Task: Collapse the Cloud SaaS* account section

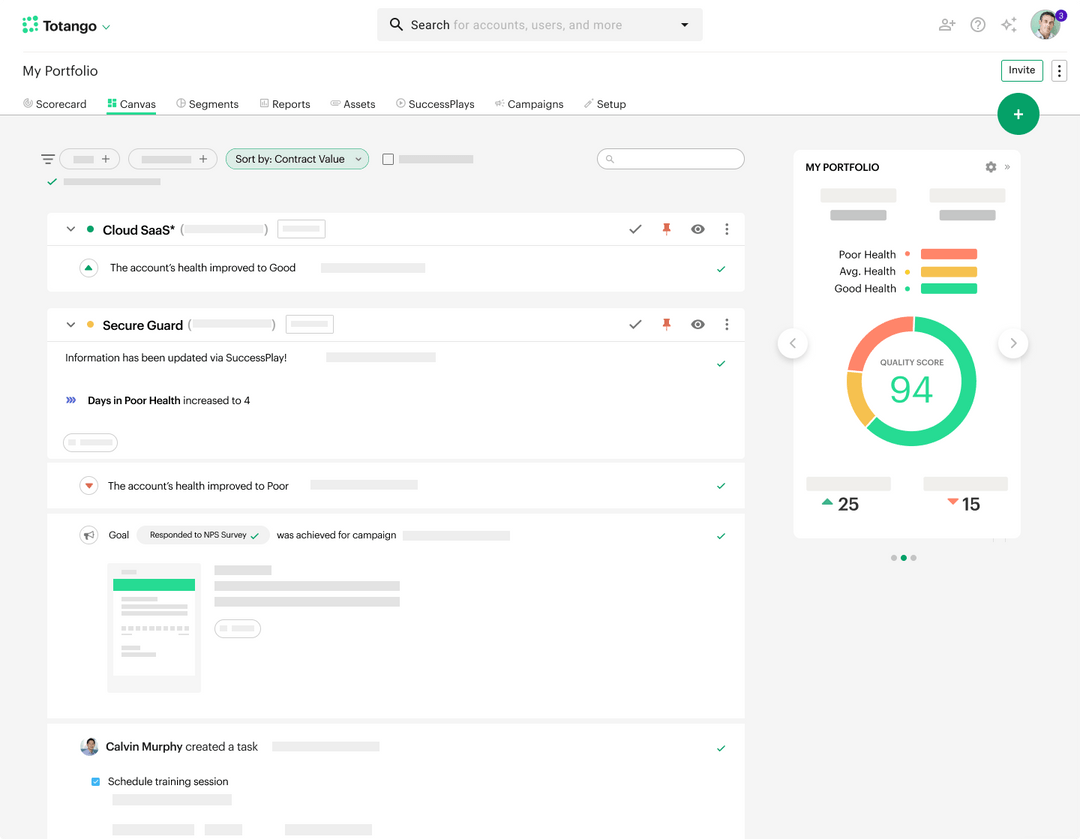Action: [70, 228]
